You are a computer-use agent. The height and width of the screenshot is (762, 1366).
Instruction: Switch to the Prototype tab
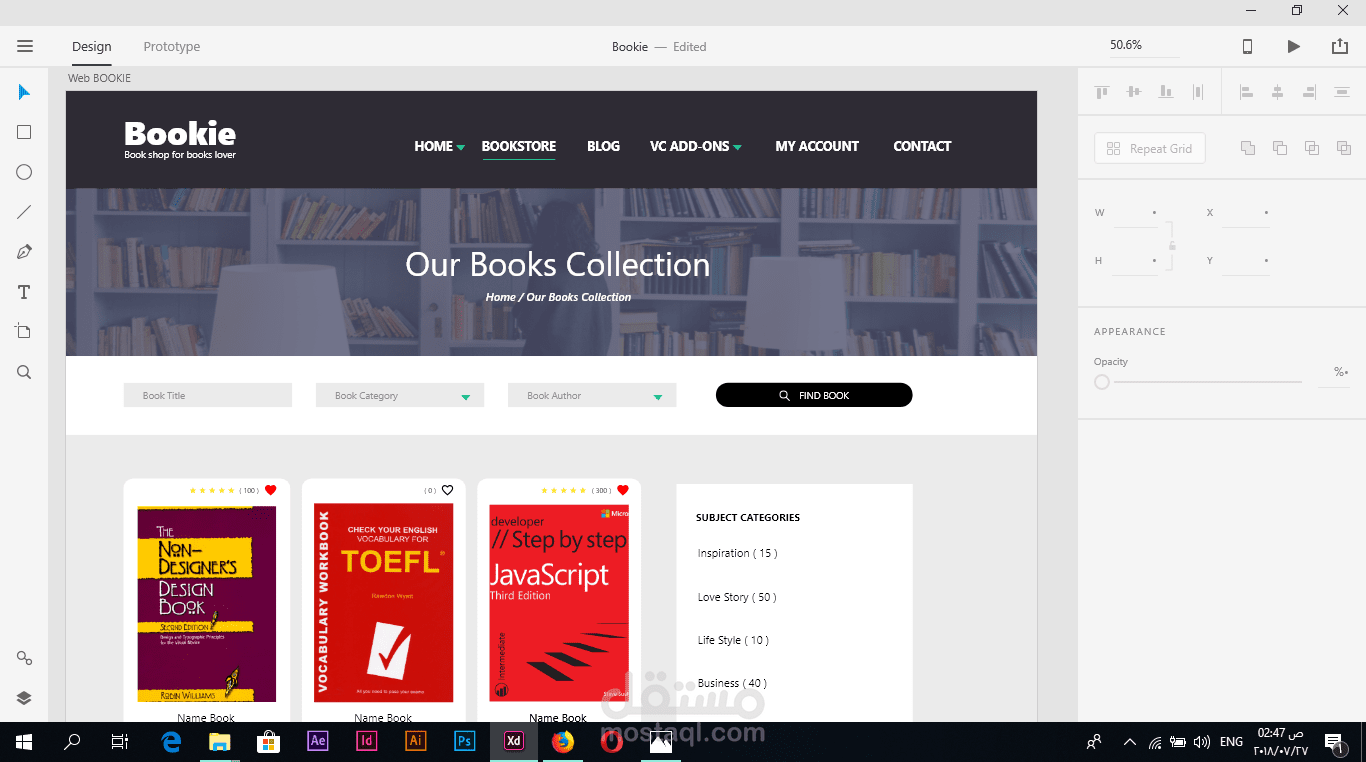coord(172,47)
